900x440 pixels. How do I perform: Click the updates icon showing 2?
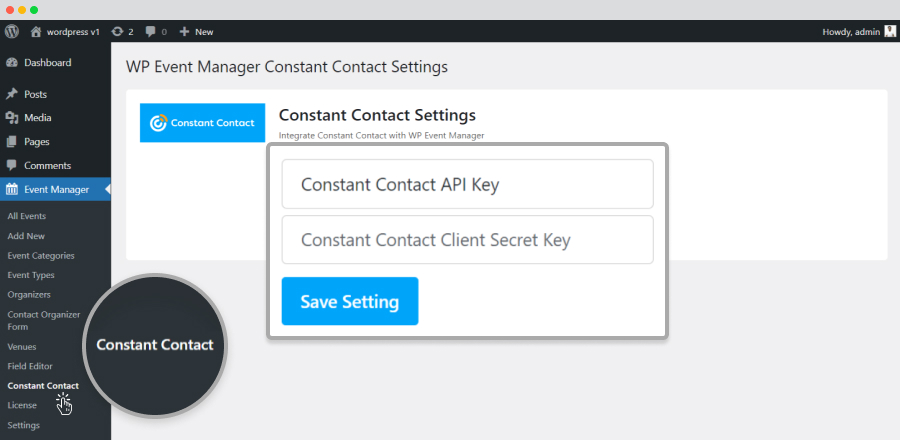click(x=122, y=32)
